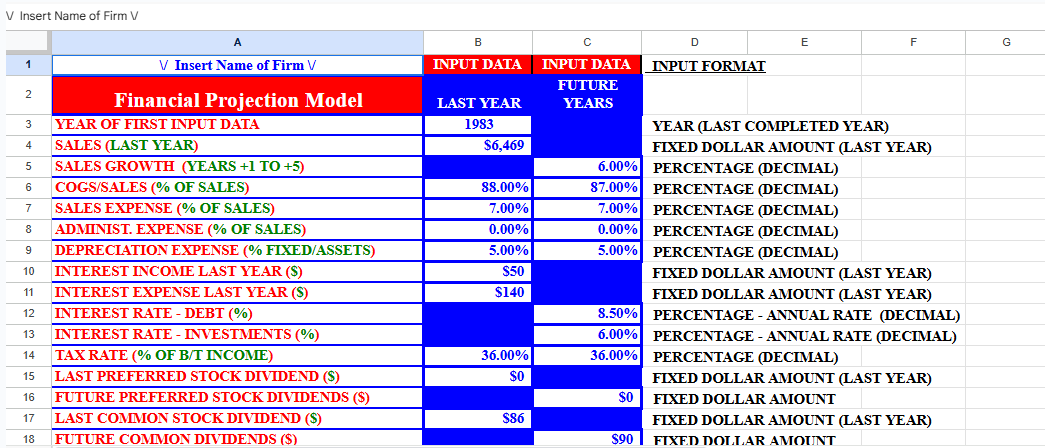Click row header 10

tap(25, 272)
